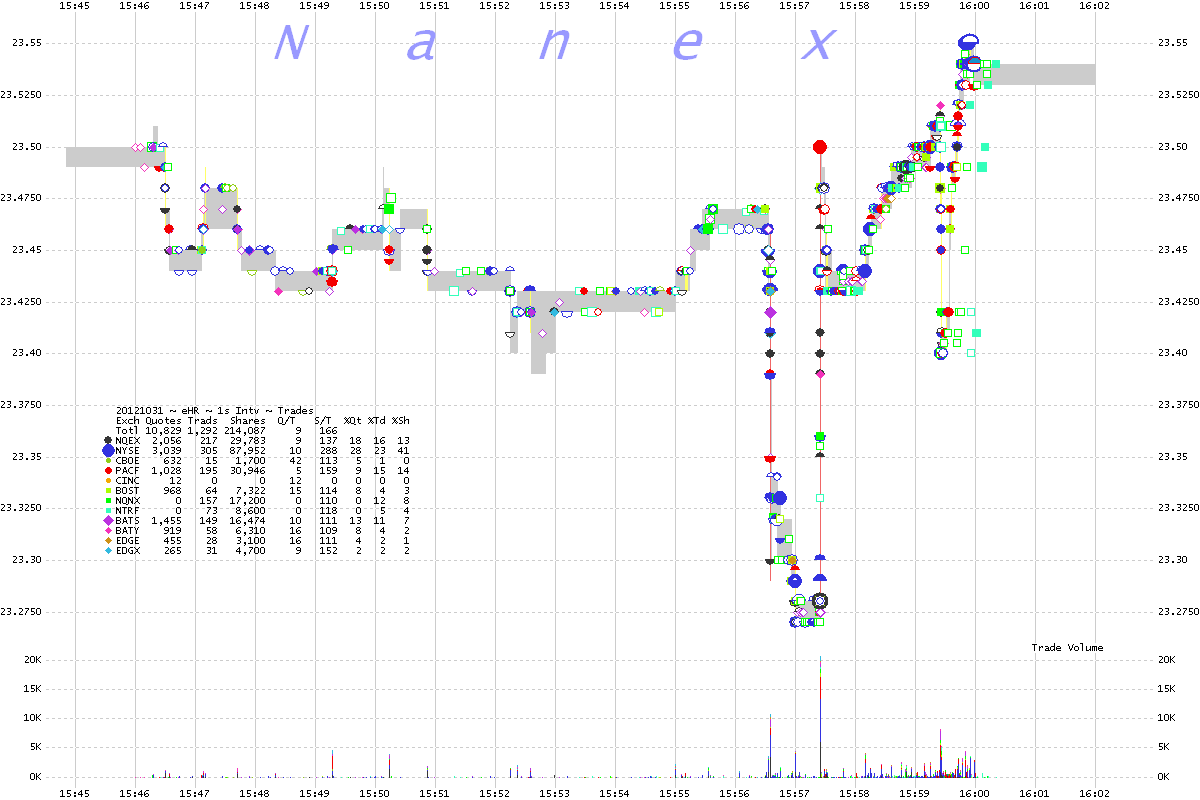Click the tallest trade volume spike
This screenshot has width=1200, height=800.
[x=821, y=716]
